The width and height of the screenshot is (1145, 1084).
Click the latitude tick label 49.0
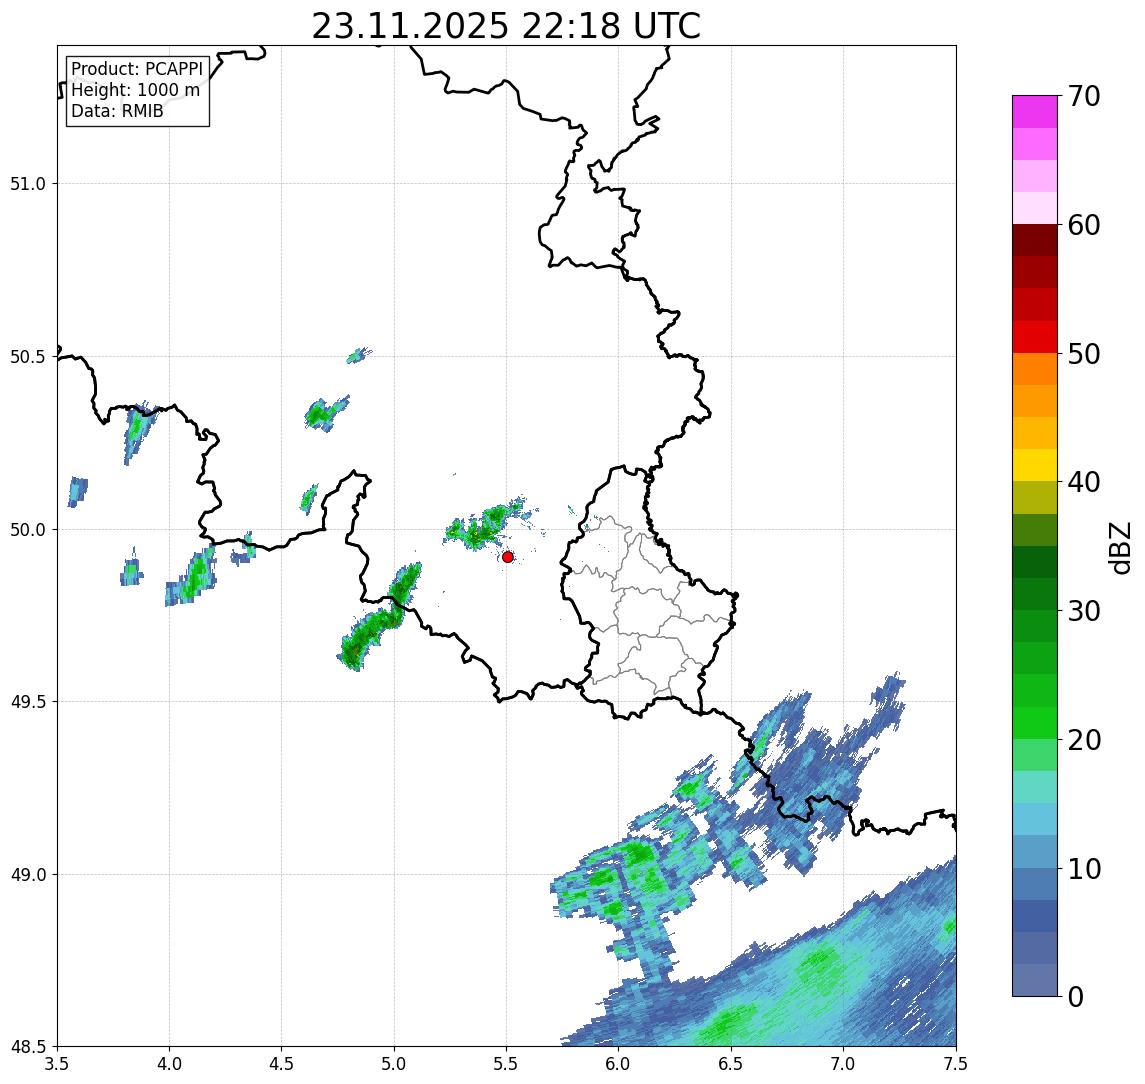28,874
